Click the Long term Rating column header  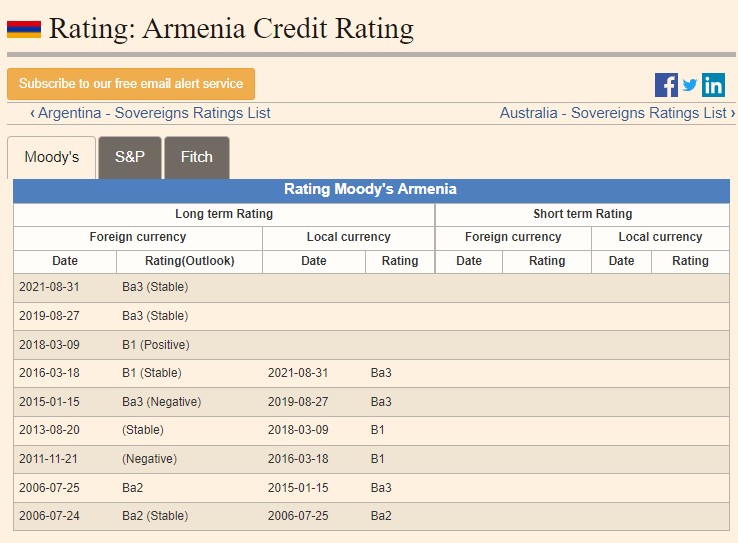click(224, 214)
